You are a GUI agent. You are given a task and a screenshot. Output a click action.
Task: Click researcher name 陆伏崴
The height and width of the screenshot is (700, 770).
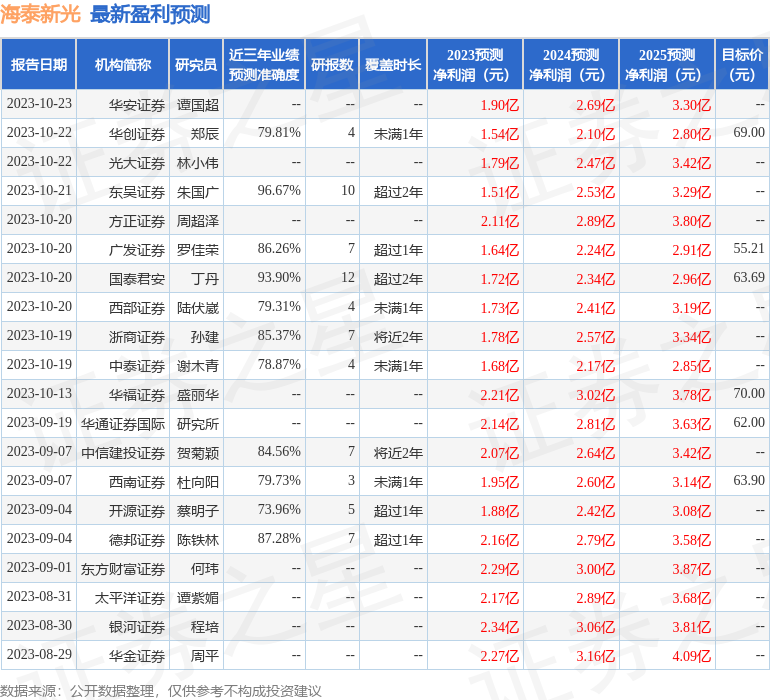pos(197,308)
